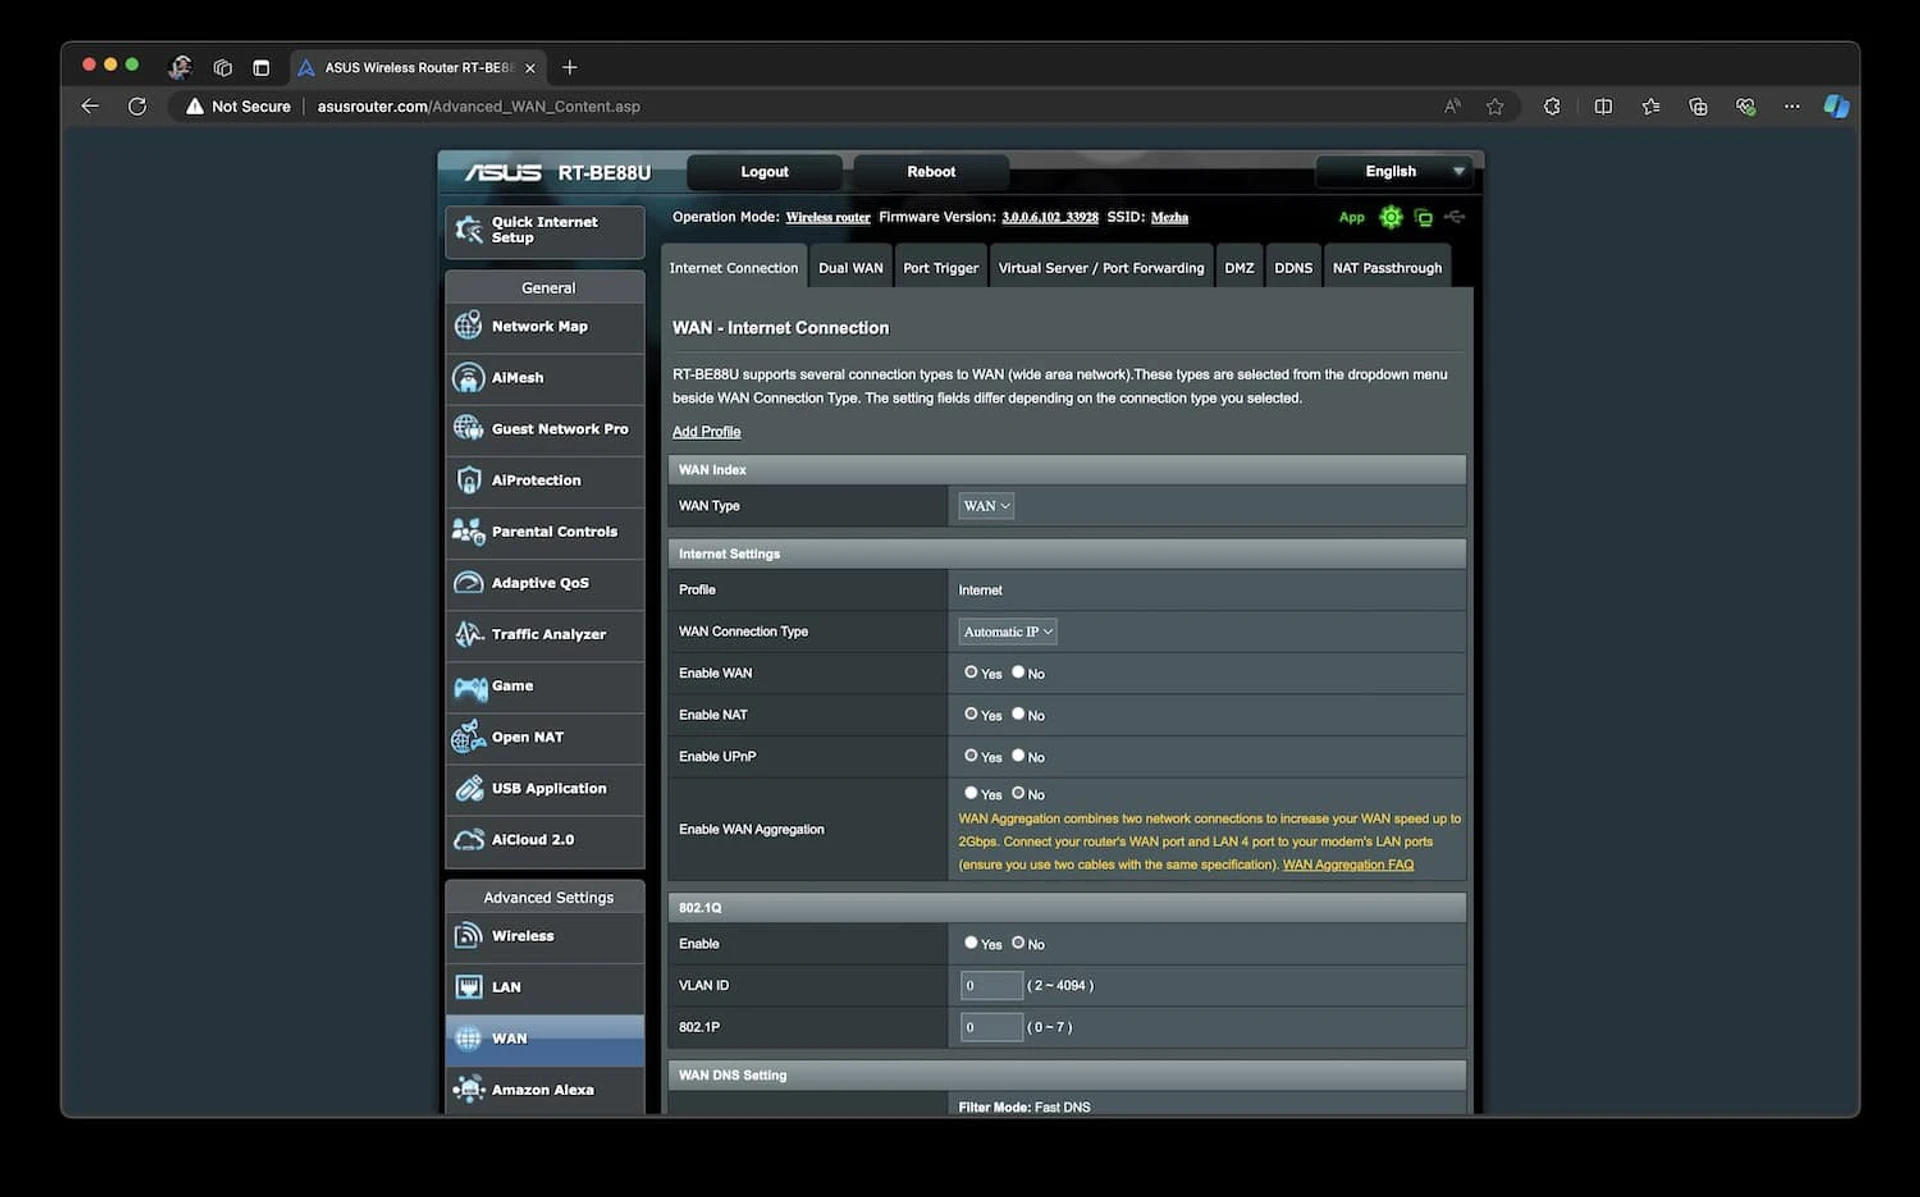This screenshot has height=1197, width=1920.
Task: Click the VLAN ID input field
Action: tap(991, 986)
